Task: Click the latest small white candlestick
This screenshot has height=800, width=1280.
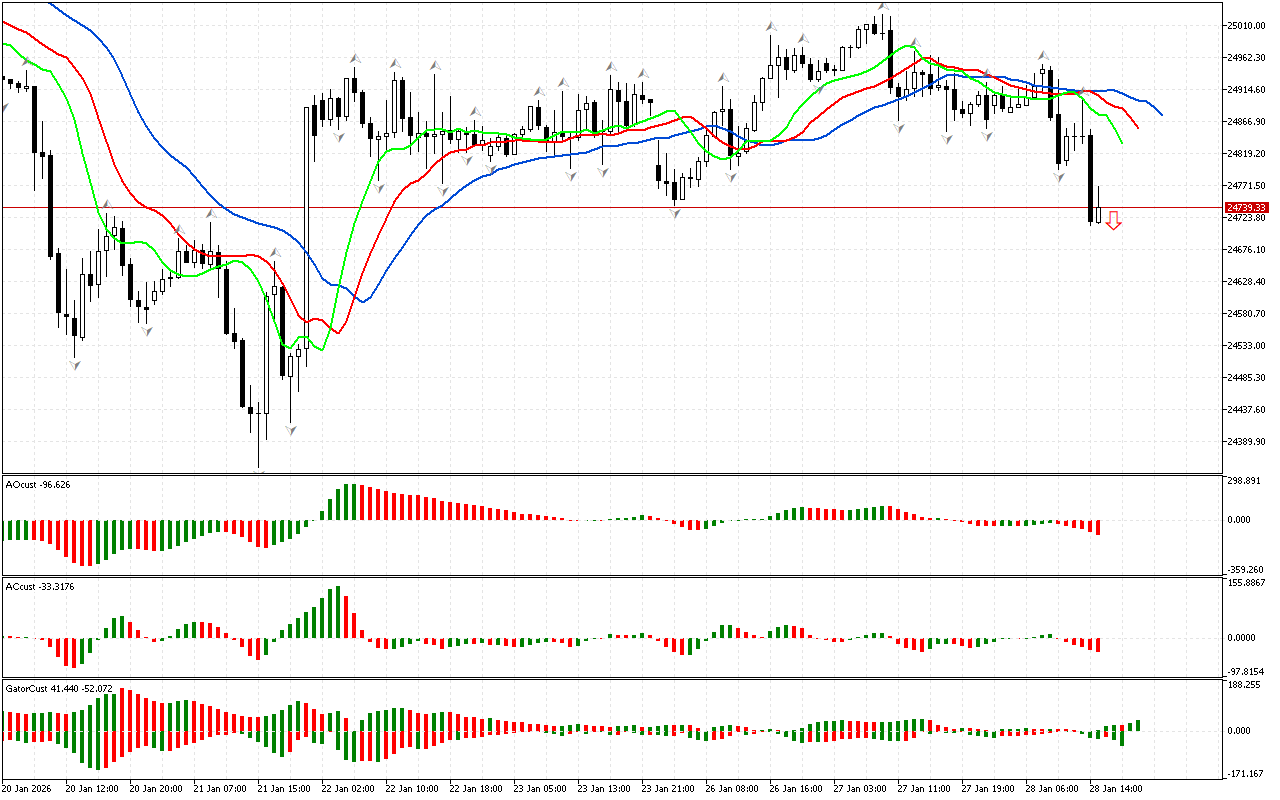Action: pos(1098,214)
